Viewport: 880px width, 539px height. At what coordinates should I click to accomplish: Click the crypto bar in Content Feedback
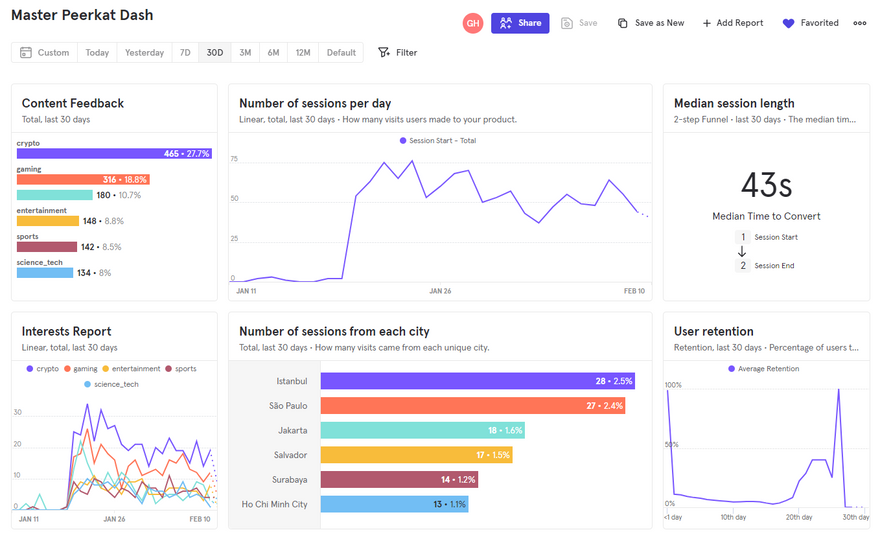click(114, 154)
